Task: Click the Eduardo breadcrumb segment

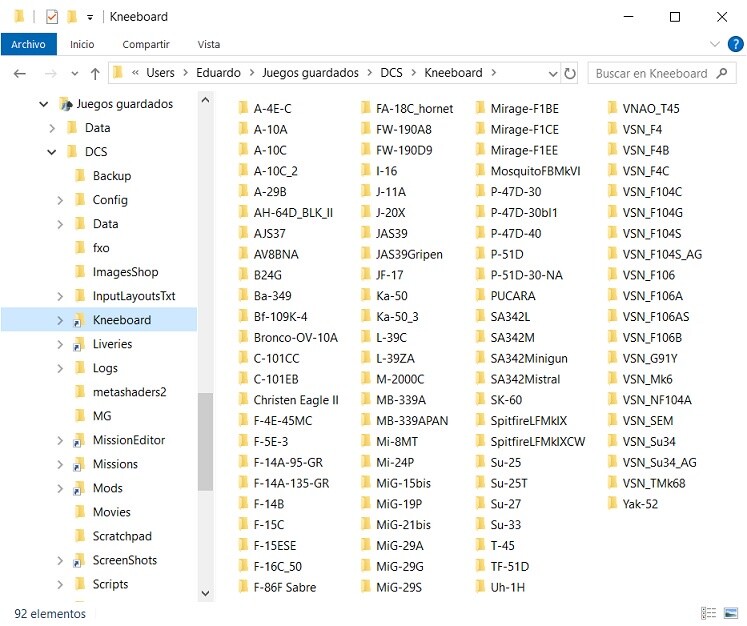Action: pos(218,73)
